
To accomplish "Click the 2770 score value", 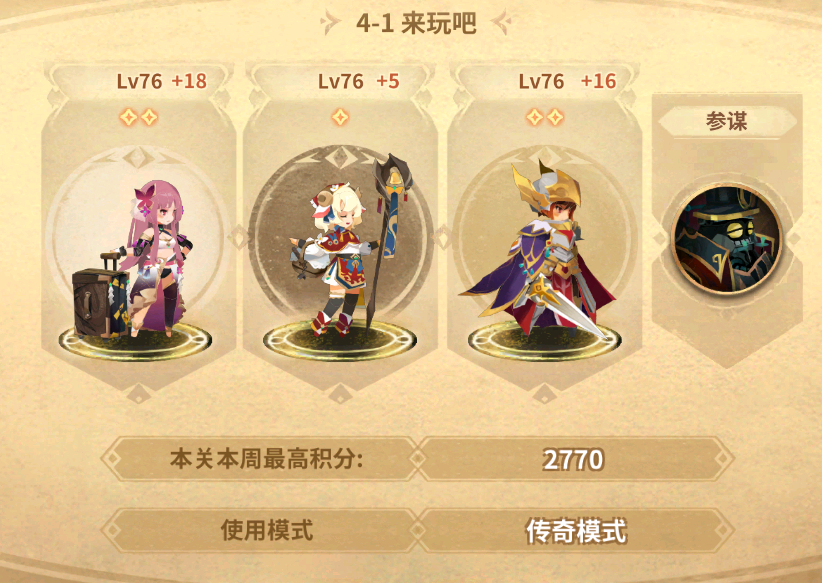I will tap(573, 460).
